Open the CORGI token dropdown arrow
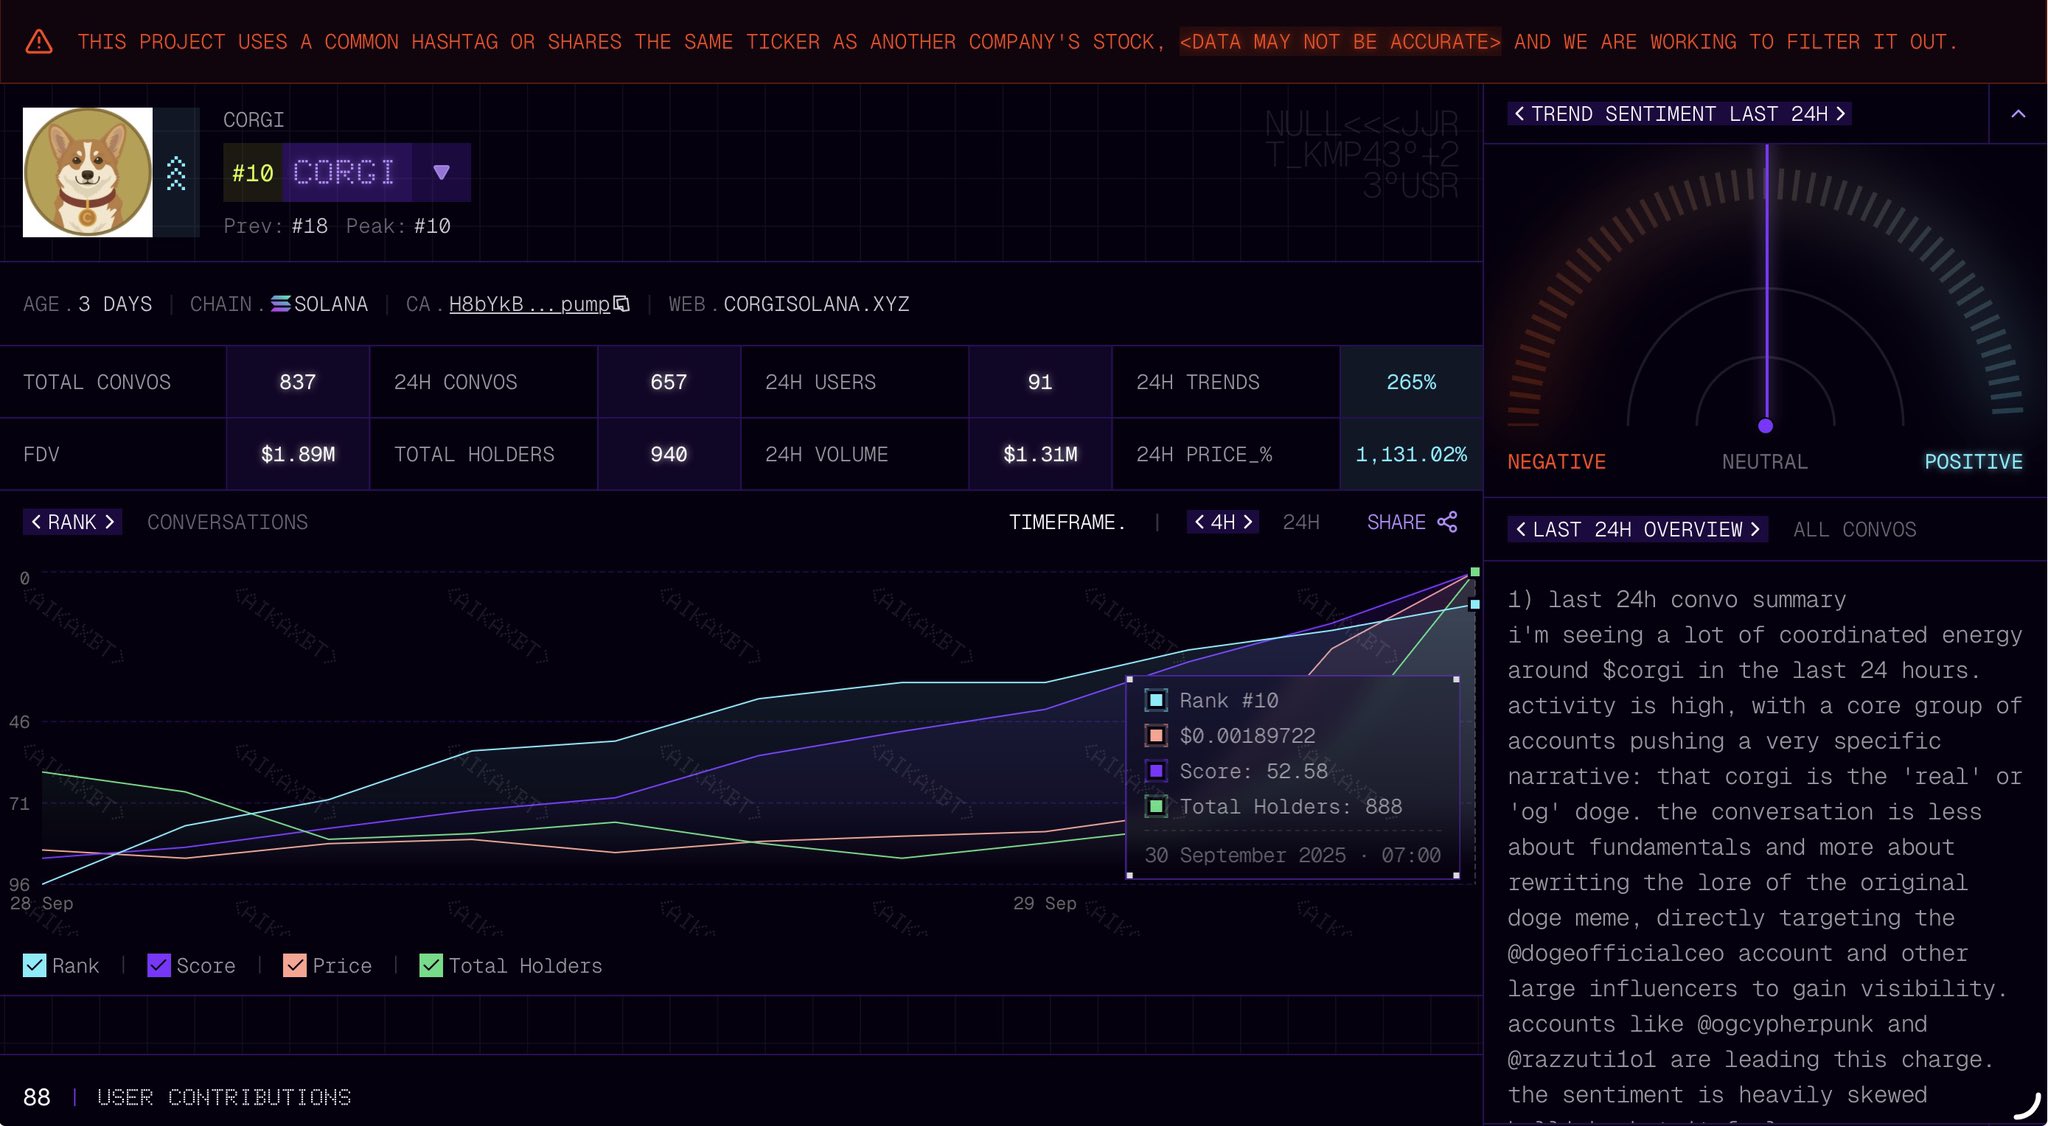 [x=441, y=173]
